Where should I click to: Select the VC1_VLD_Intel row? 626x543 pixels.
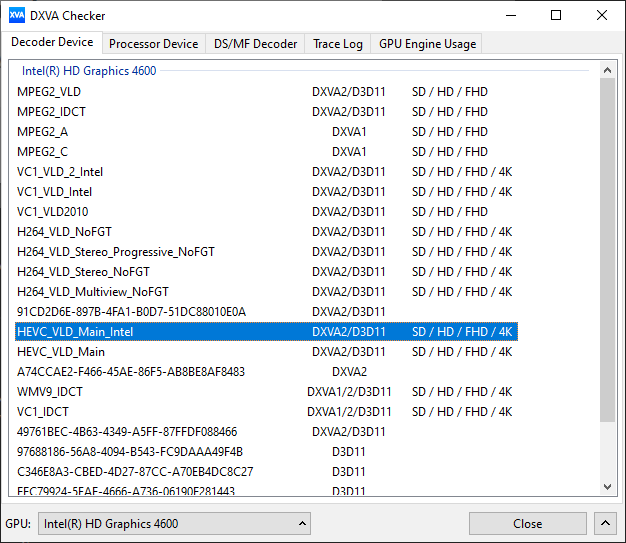(266, 192)
